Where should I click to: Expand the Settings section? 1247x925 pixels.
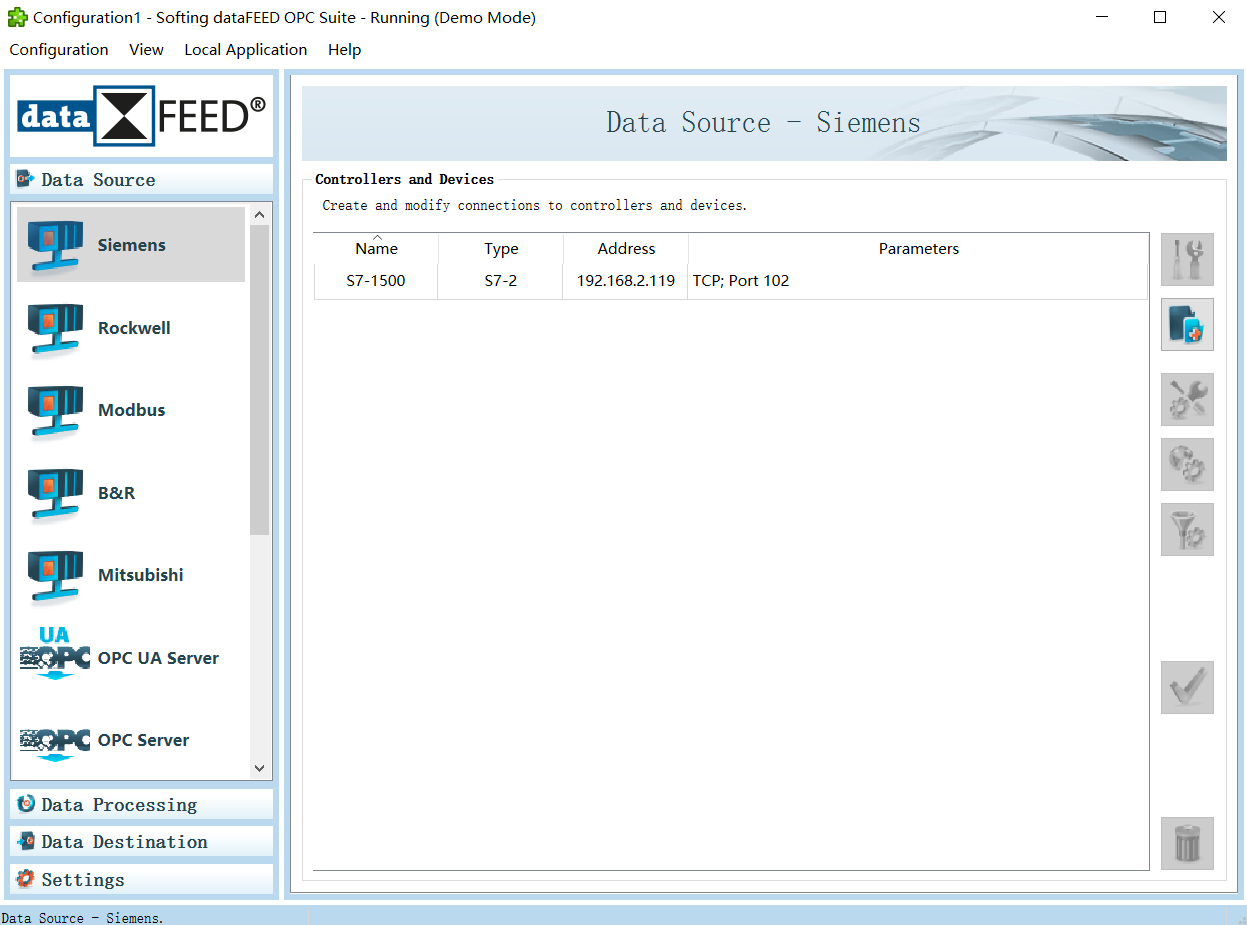pos(140,879)
